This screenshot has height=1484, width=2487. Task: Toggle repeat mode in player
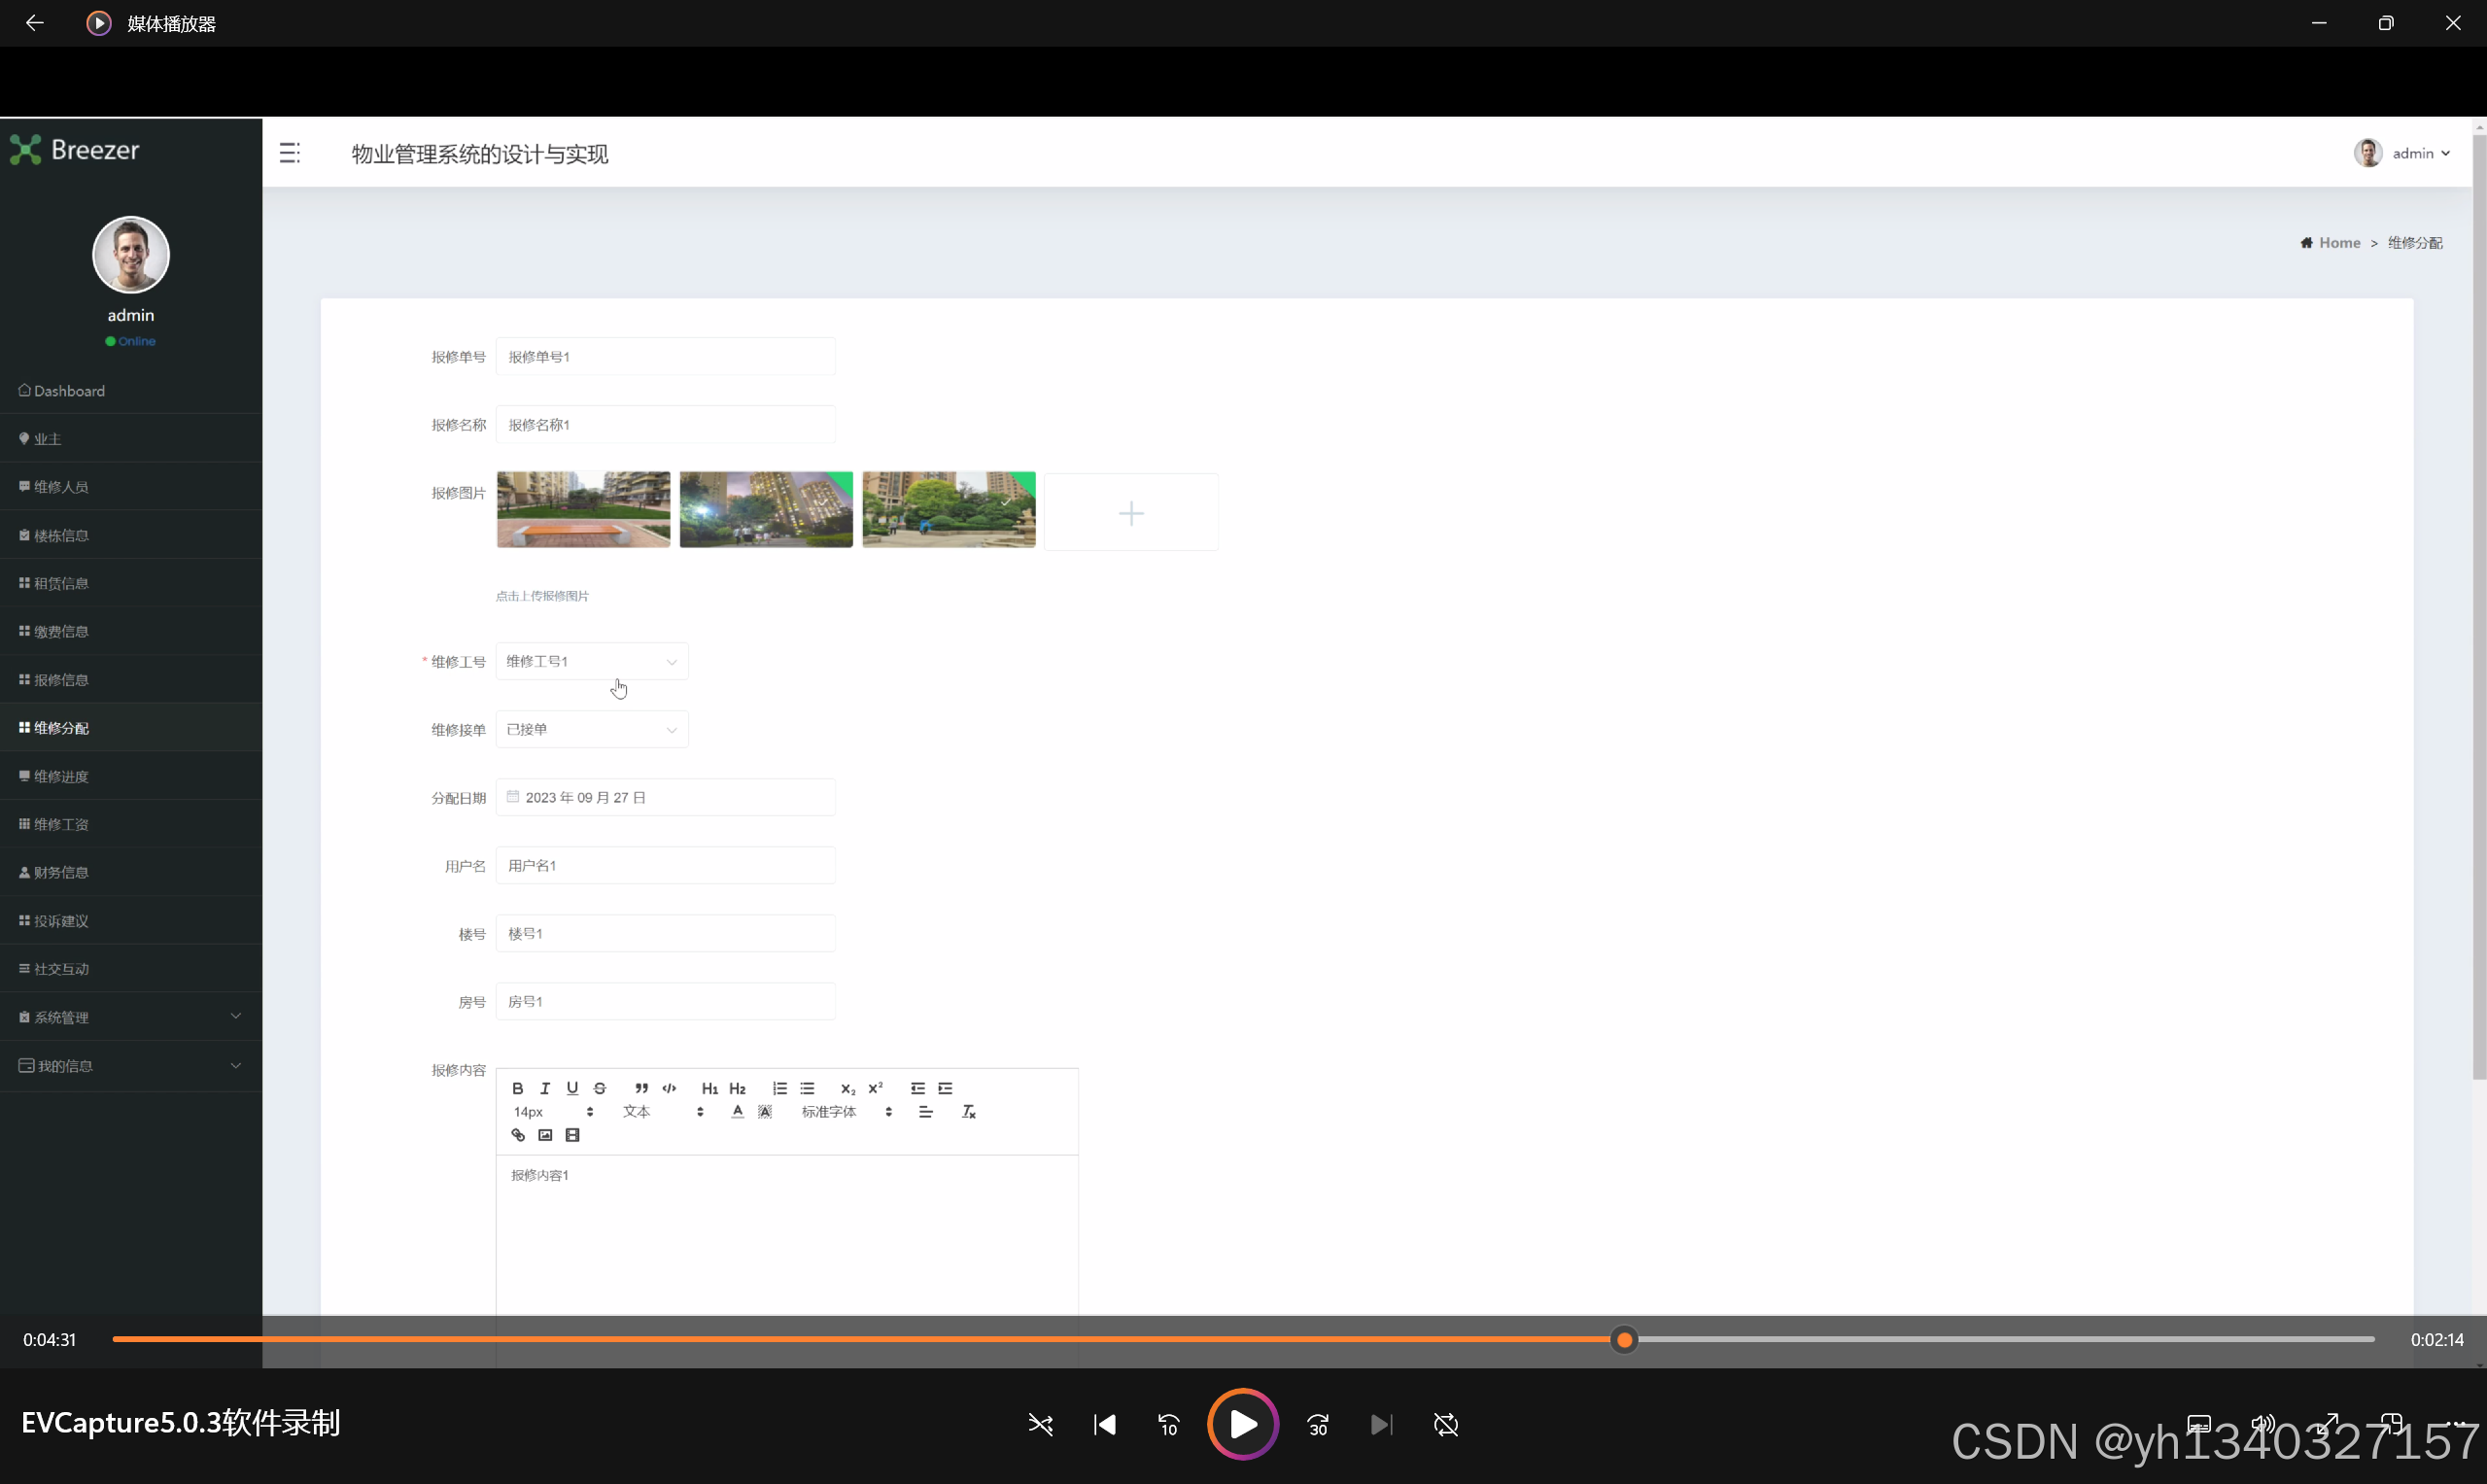[x=1446, y=1424]
